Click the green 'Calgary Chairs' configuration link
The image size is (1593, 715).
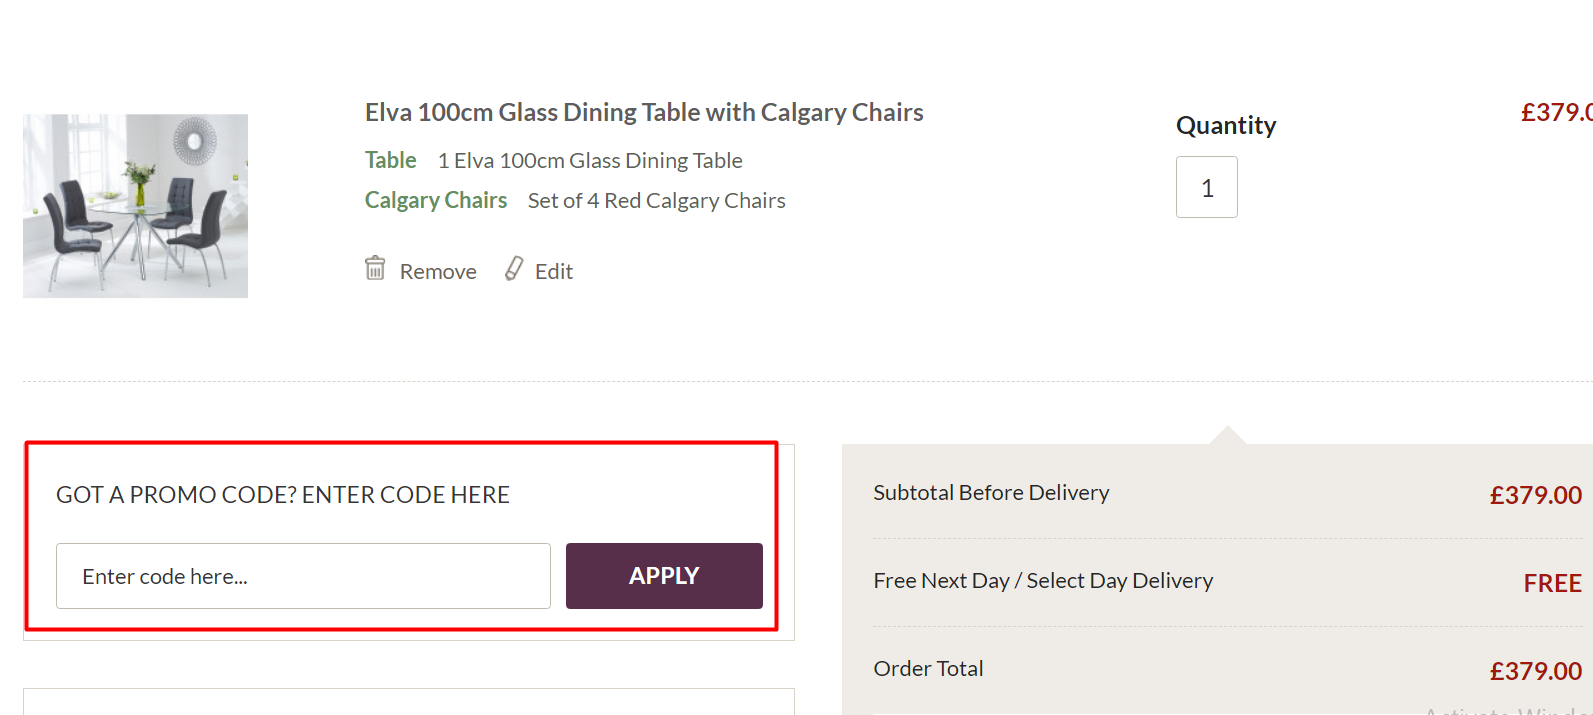coord(436,200)
